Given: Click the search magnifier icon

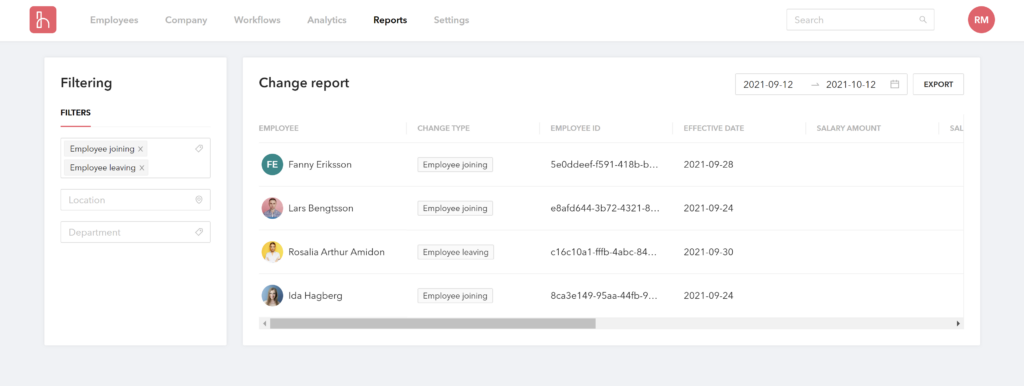Looking at the screenshot, I should 923,20.
